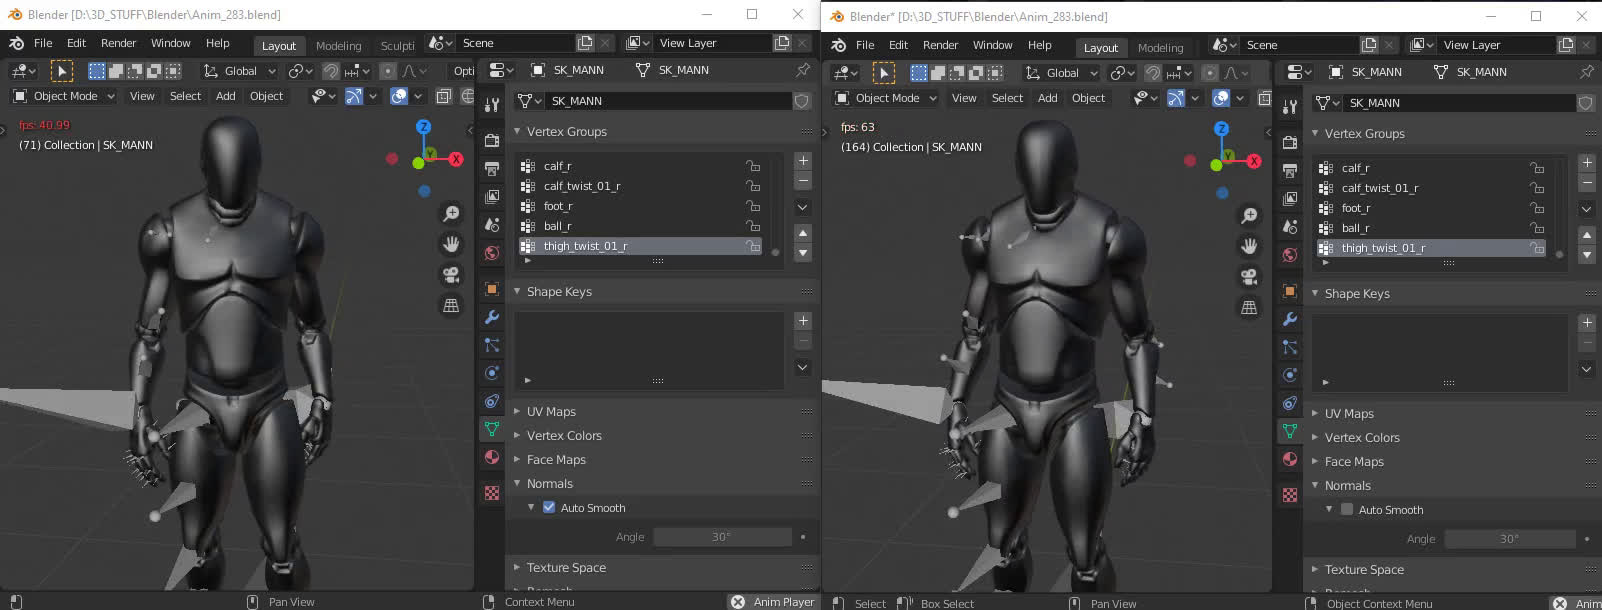The width and height of the screenshot is (1602, 610).
Task: Select the tweak select tool in left header
Action: point(62,71)
